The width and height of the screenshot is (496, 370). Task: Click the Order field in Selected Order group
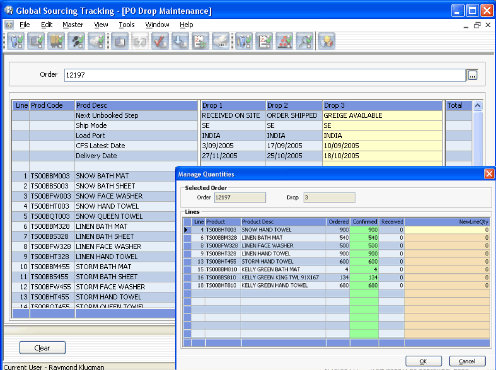coord(240,197)
